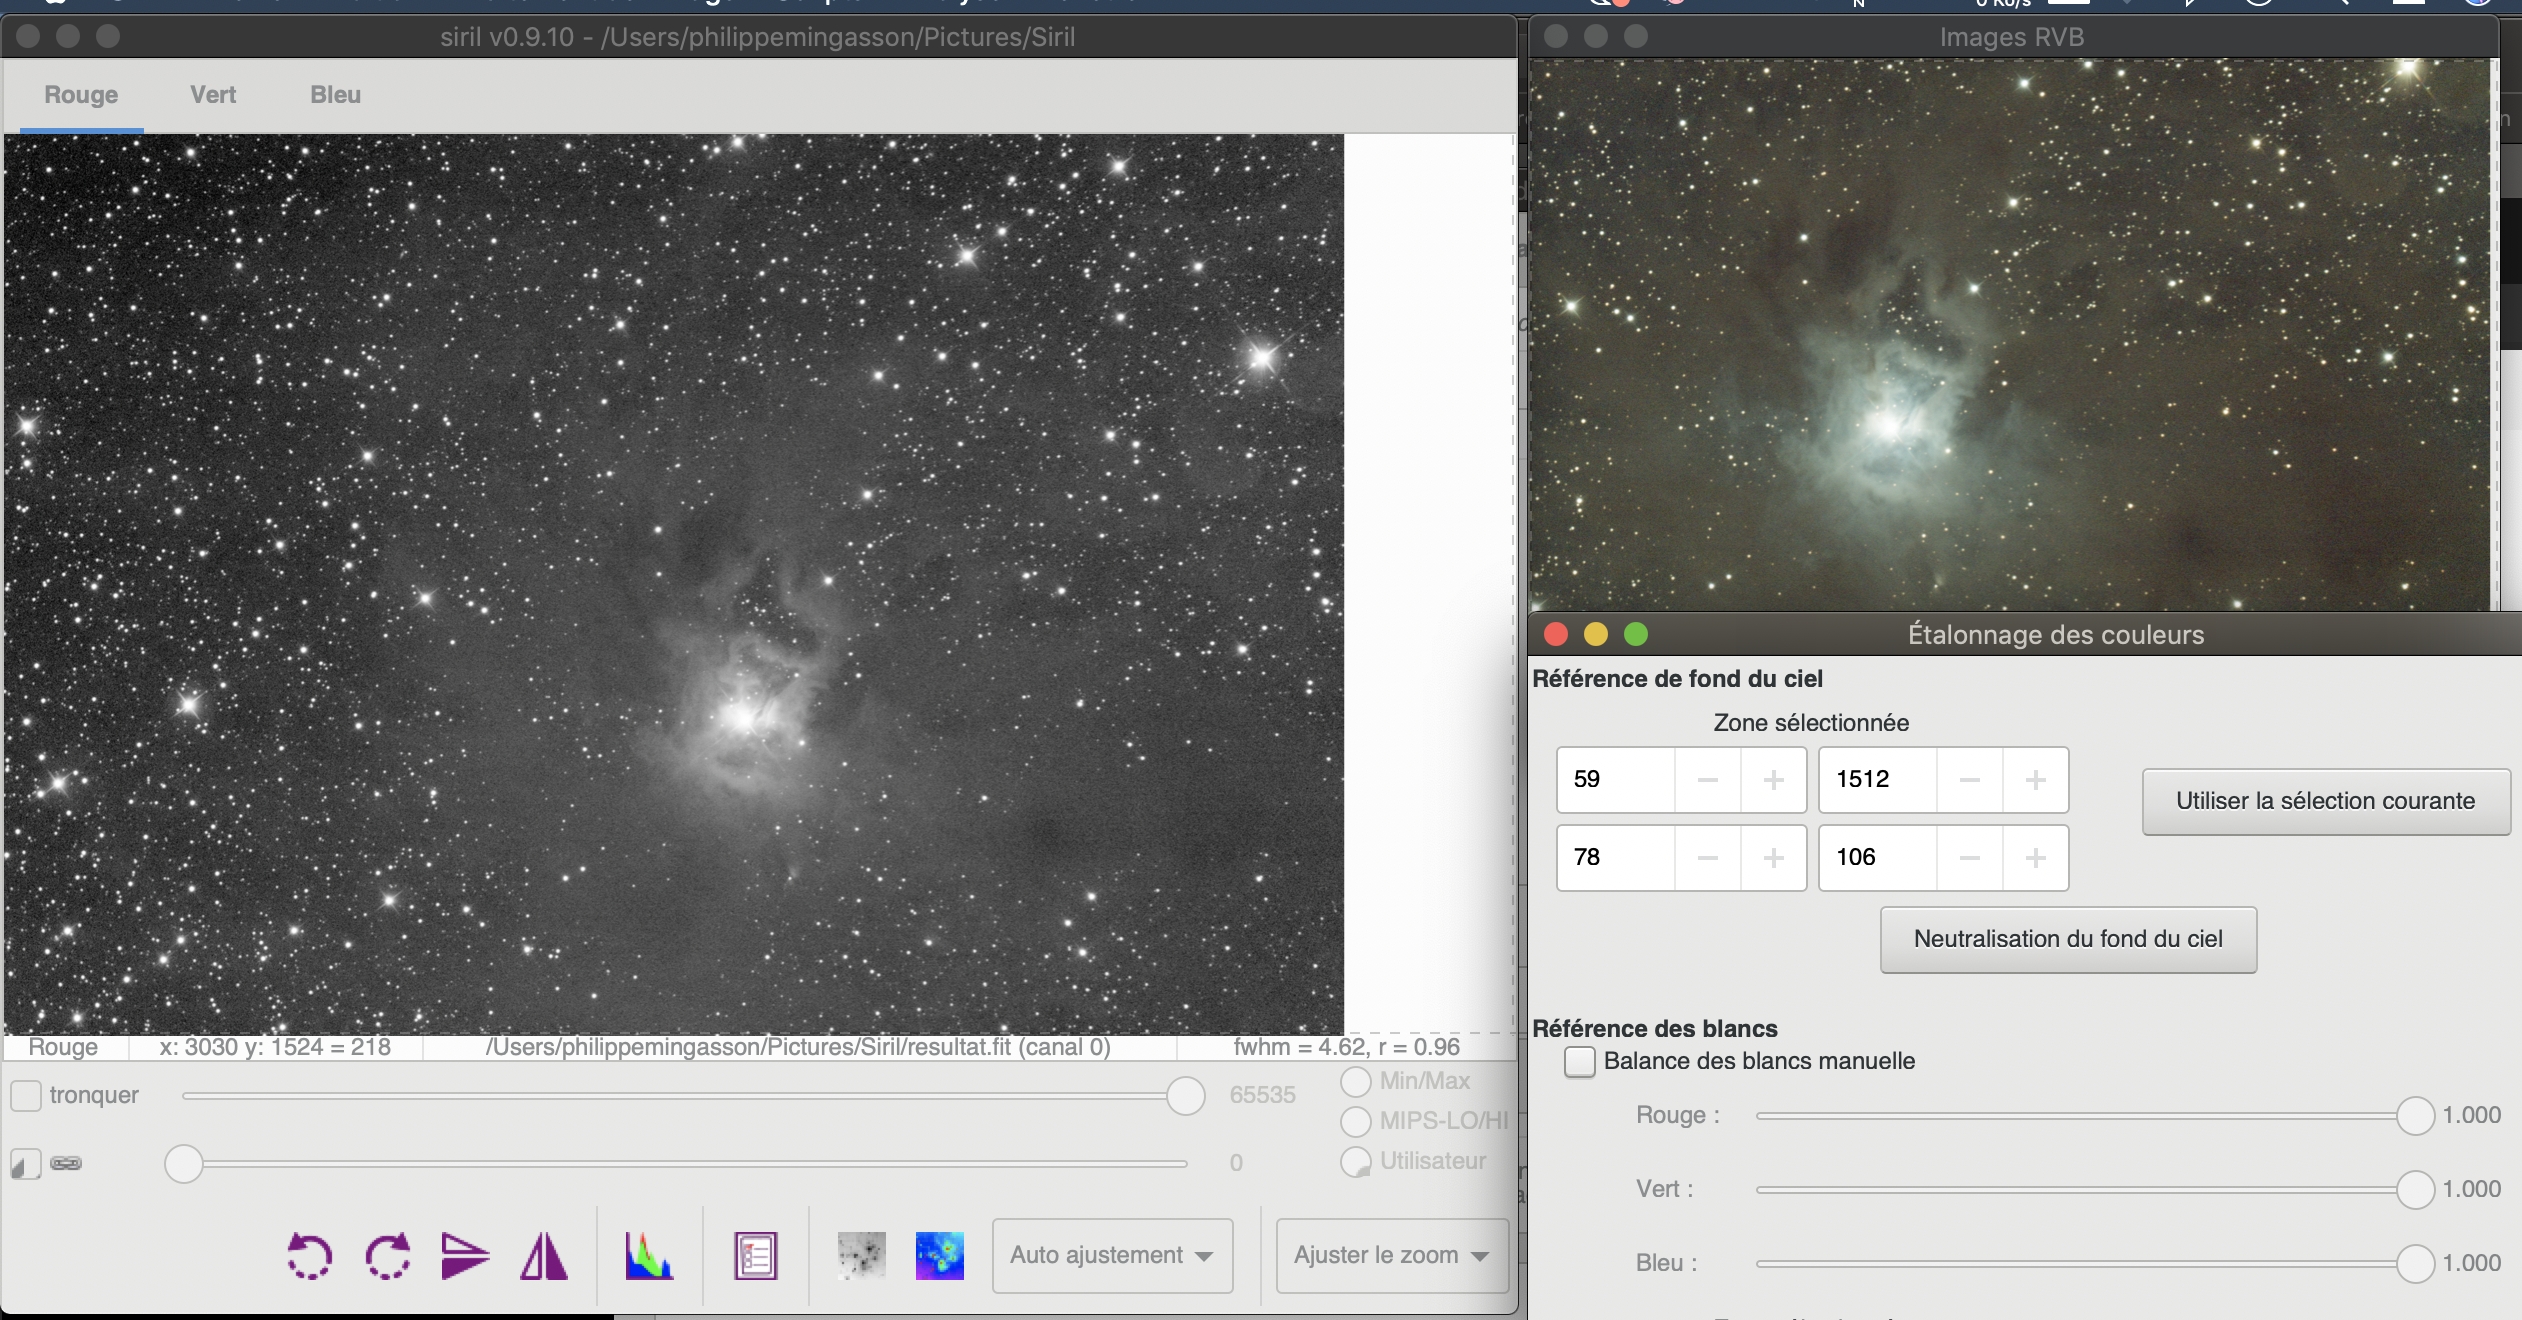The image size is (2522, 1320).
Task: Click the rotate counter-clockwise icon
Action: [x=309, y=1256]
